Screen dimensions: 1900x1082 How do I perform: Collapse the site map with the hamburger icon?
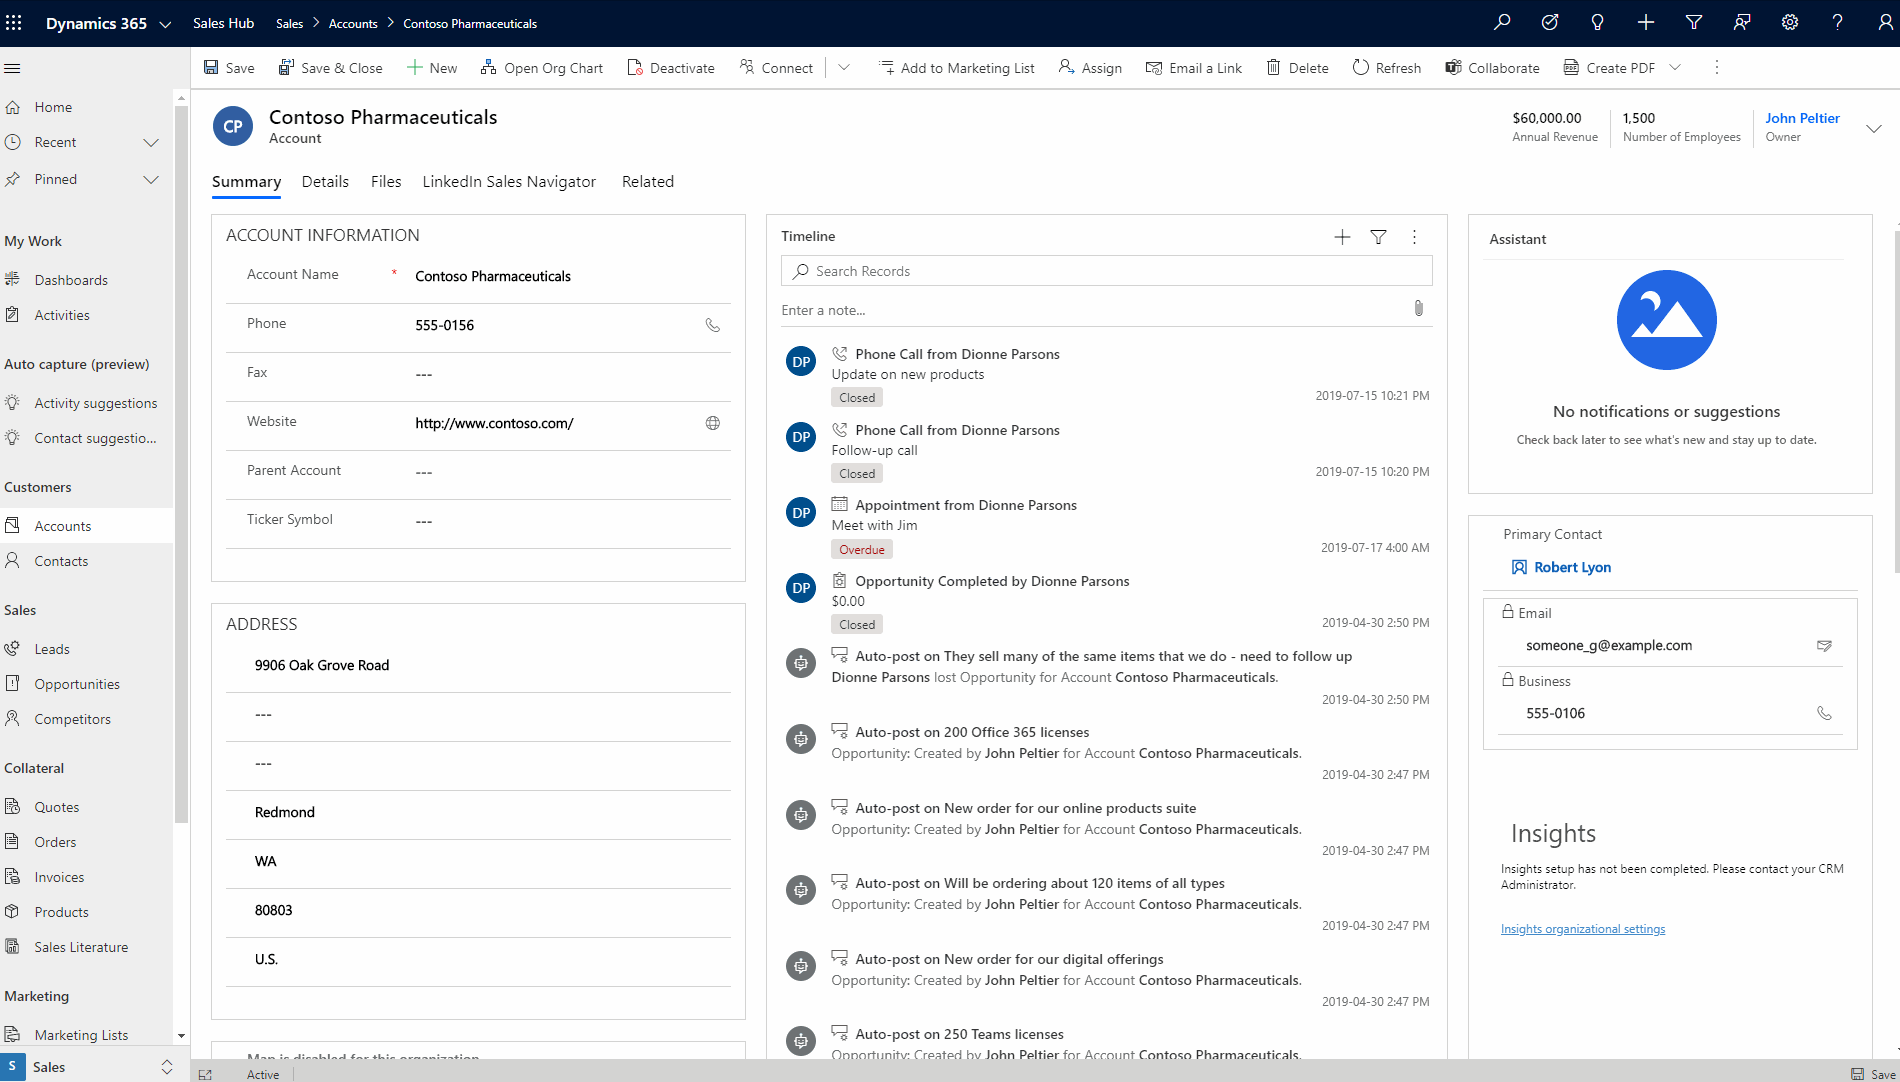point(13,67)
